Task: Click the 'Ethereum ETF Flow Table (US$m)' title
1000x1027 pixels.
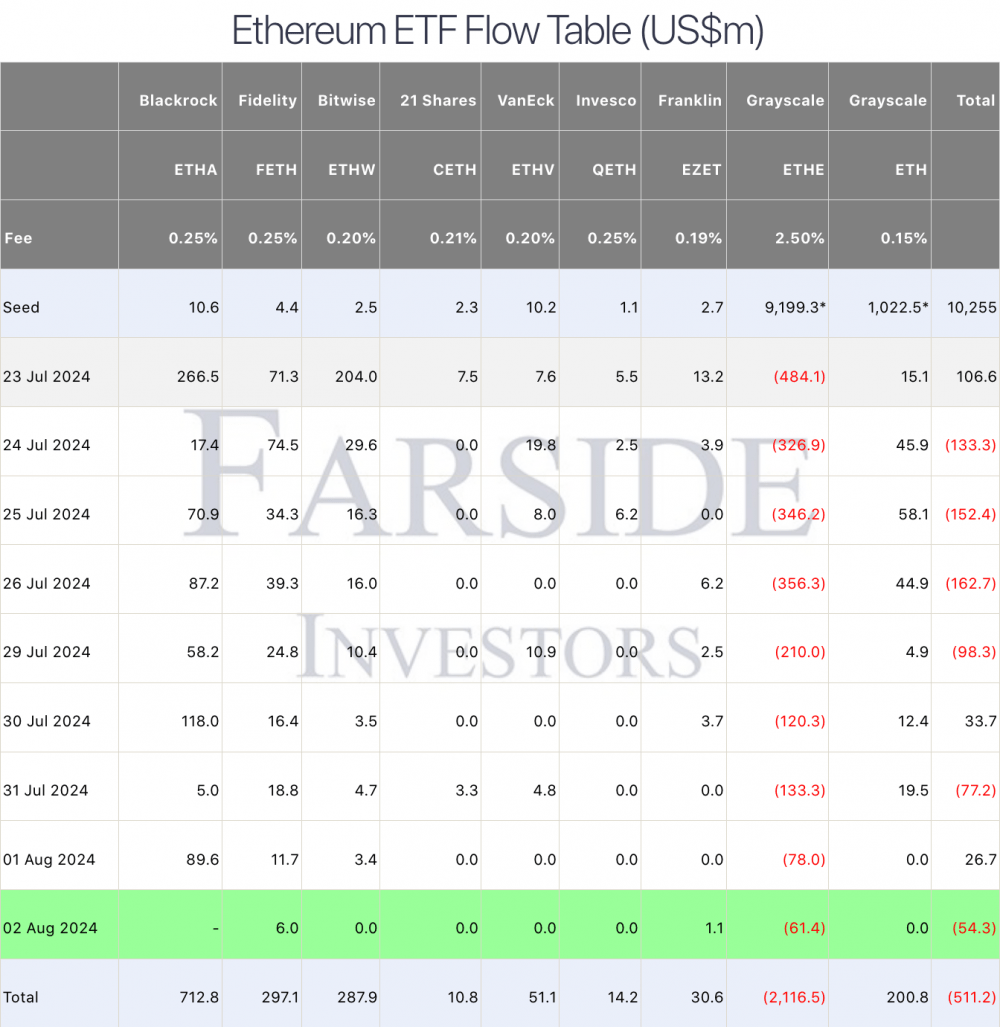Action: [x=498, y=31]
